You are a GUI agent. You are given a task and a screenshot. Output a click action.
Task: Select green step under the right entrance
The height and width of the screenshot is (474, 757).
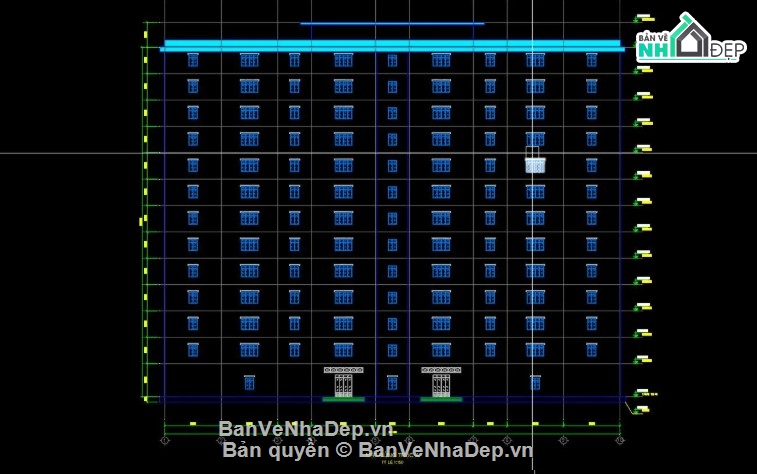pyautogui.click(x=441, y=399)
